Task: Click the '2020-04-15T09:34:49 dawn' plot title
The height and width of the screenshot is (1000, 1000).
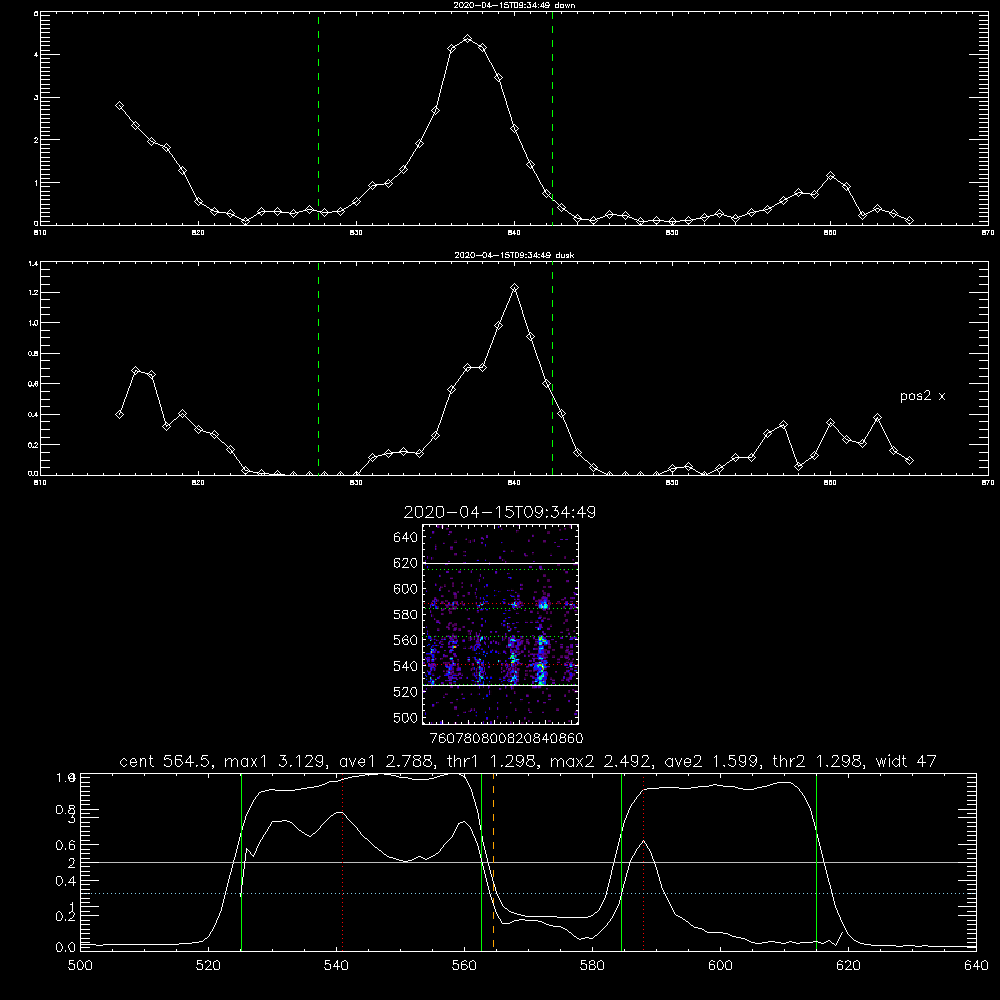Action: coord(514,5)
